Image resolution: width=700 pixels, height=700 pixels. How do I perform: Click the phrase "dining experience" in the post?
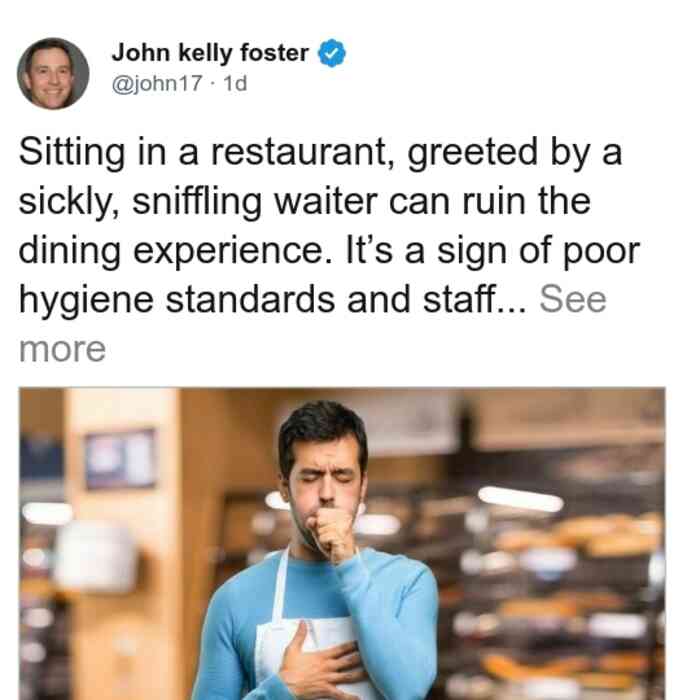pyautogui.click(x=176, y=251)
